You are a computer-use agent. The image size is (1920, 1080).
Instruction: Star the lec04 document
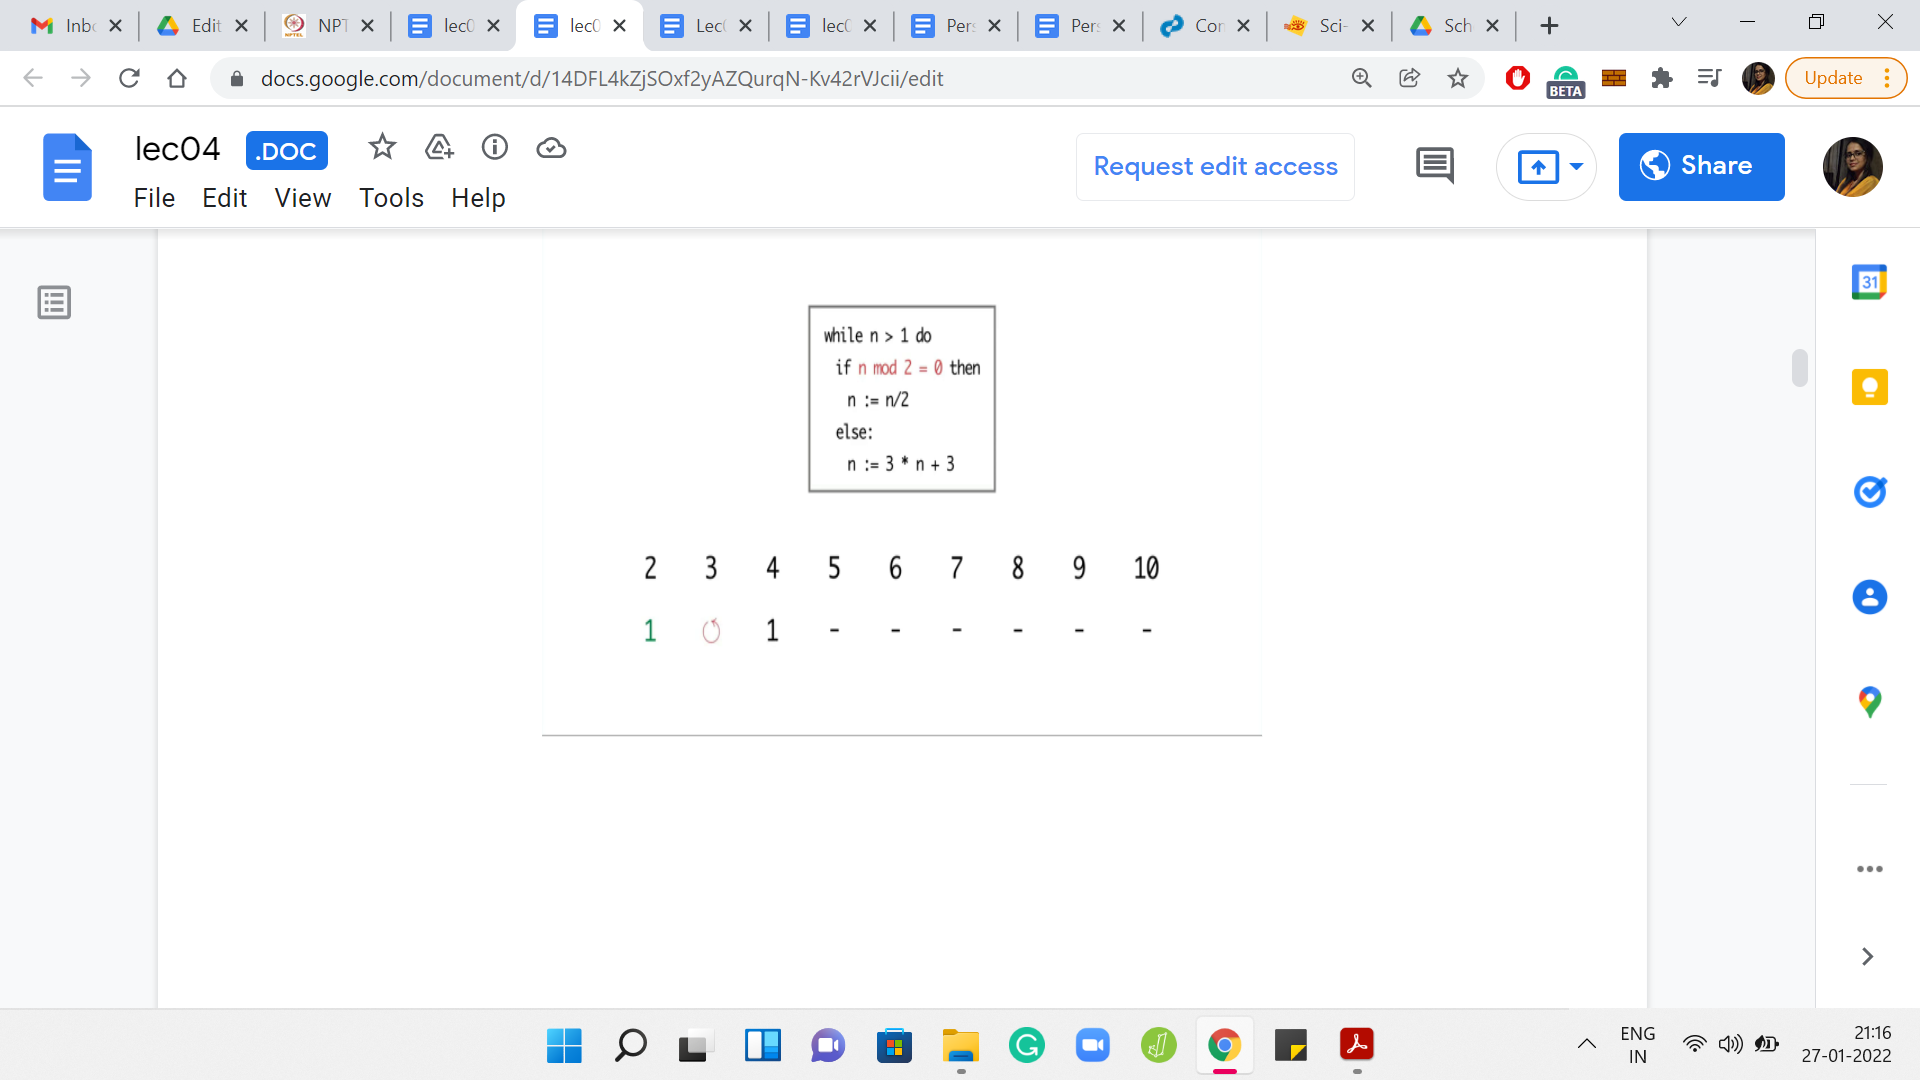click(382, 148)
